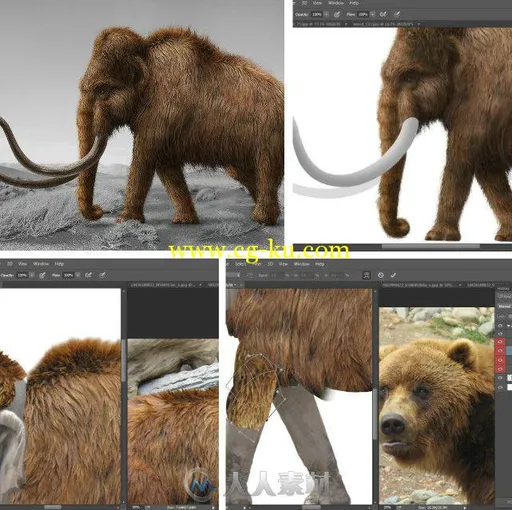512x510 pixels.
Task: Commit the transform with the checkmark icon
Action: click(x=393, y=275)
